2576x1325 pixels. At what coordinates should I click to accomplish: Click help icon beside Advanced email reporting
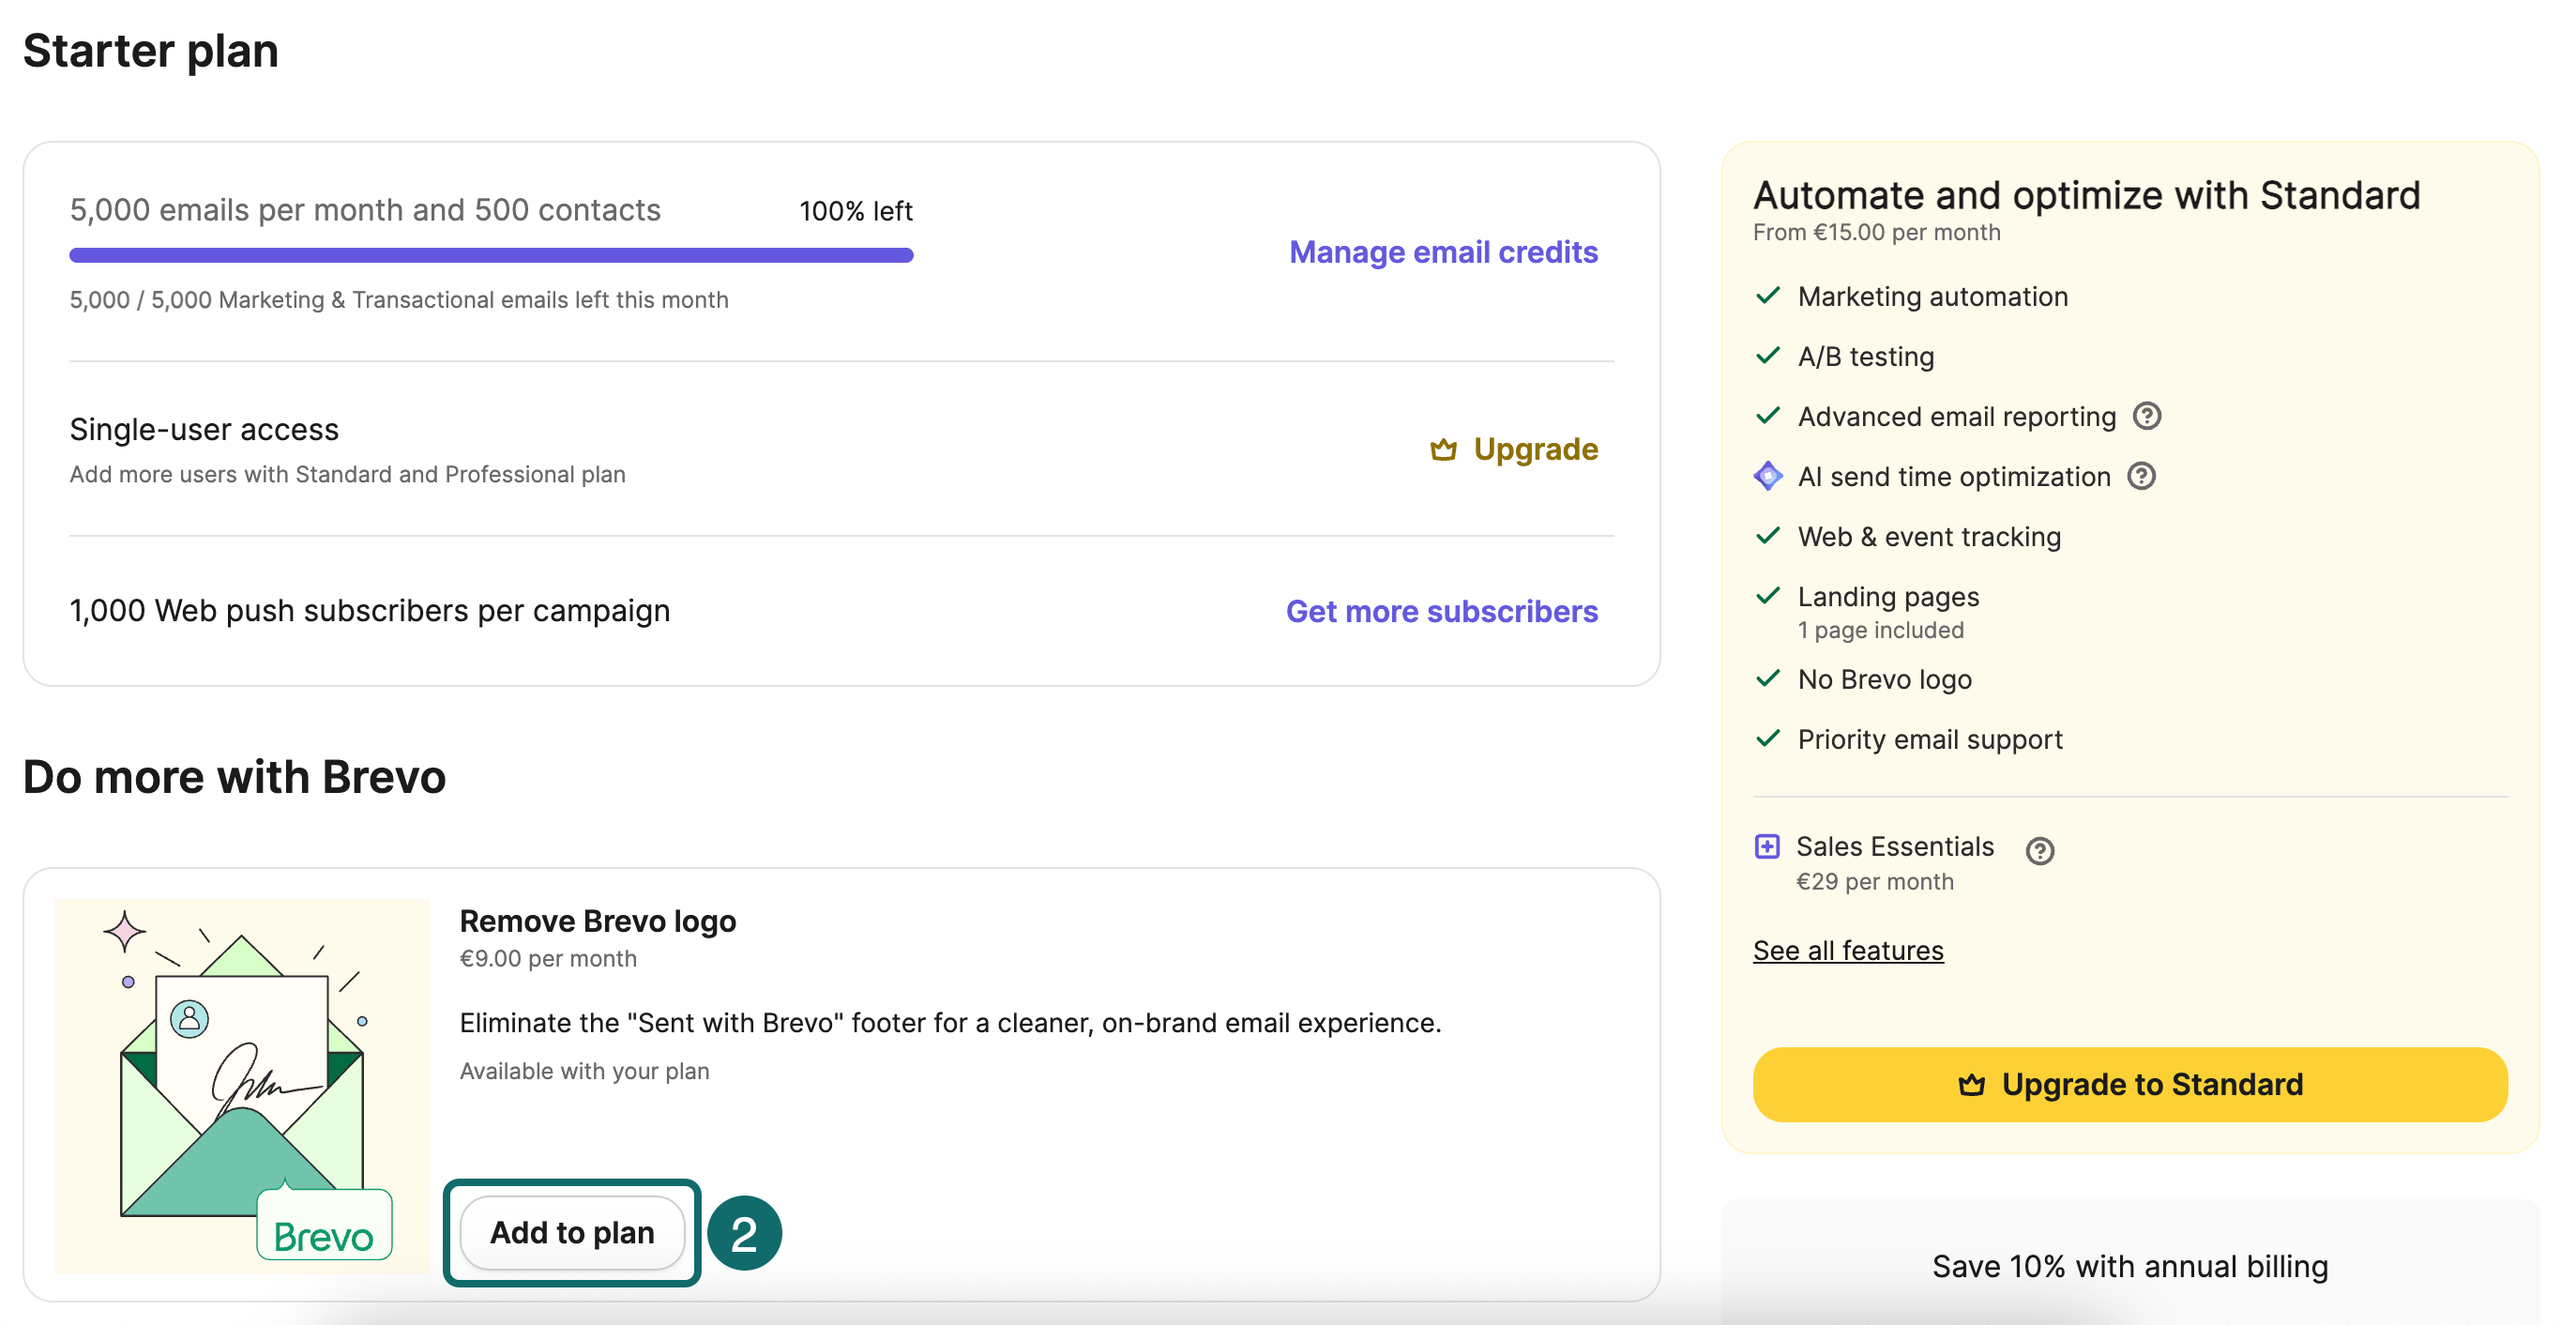pos(2146,416)
